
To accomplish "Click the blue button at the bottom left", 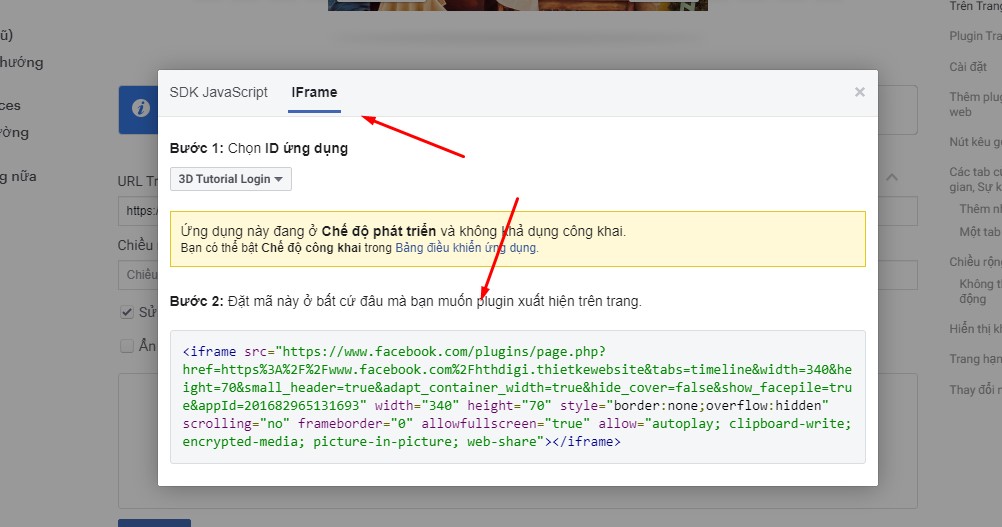I will point(154,523).
